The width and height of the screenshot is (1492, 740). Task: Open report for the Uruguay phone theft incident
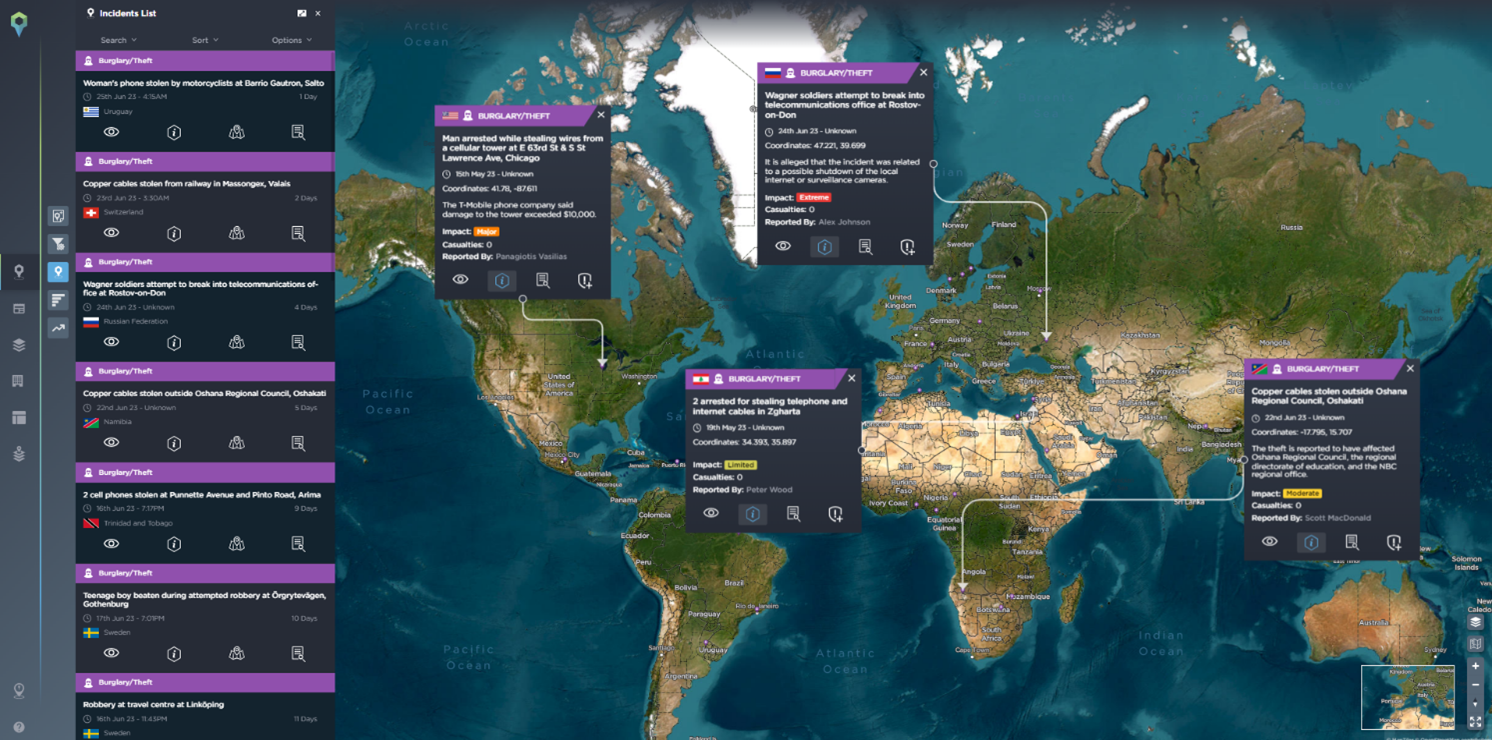(298, 132)
